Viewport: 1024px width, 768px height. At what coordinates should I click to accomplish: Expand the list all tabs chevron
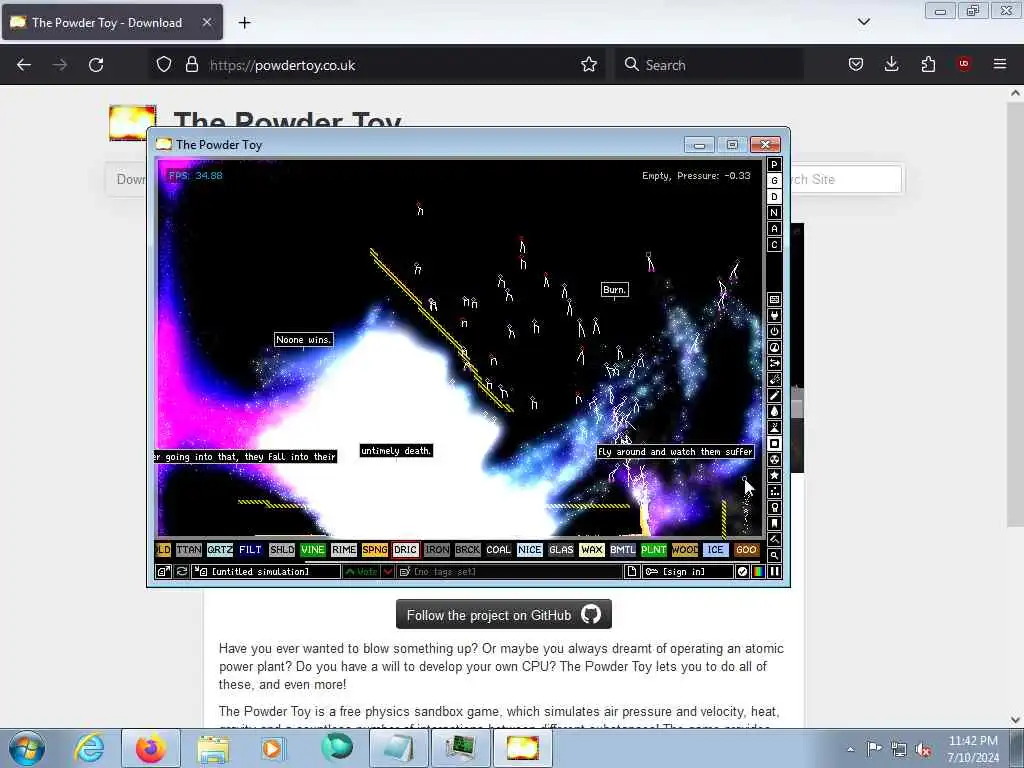(x=864, y=22)
